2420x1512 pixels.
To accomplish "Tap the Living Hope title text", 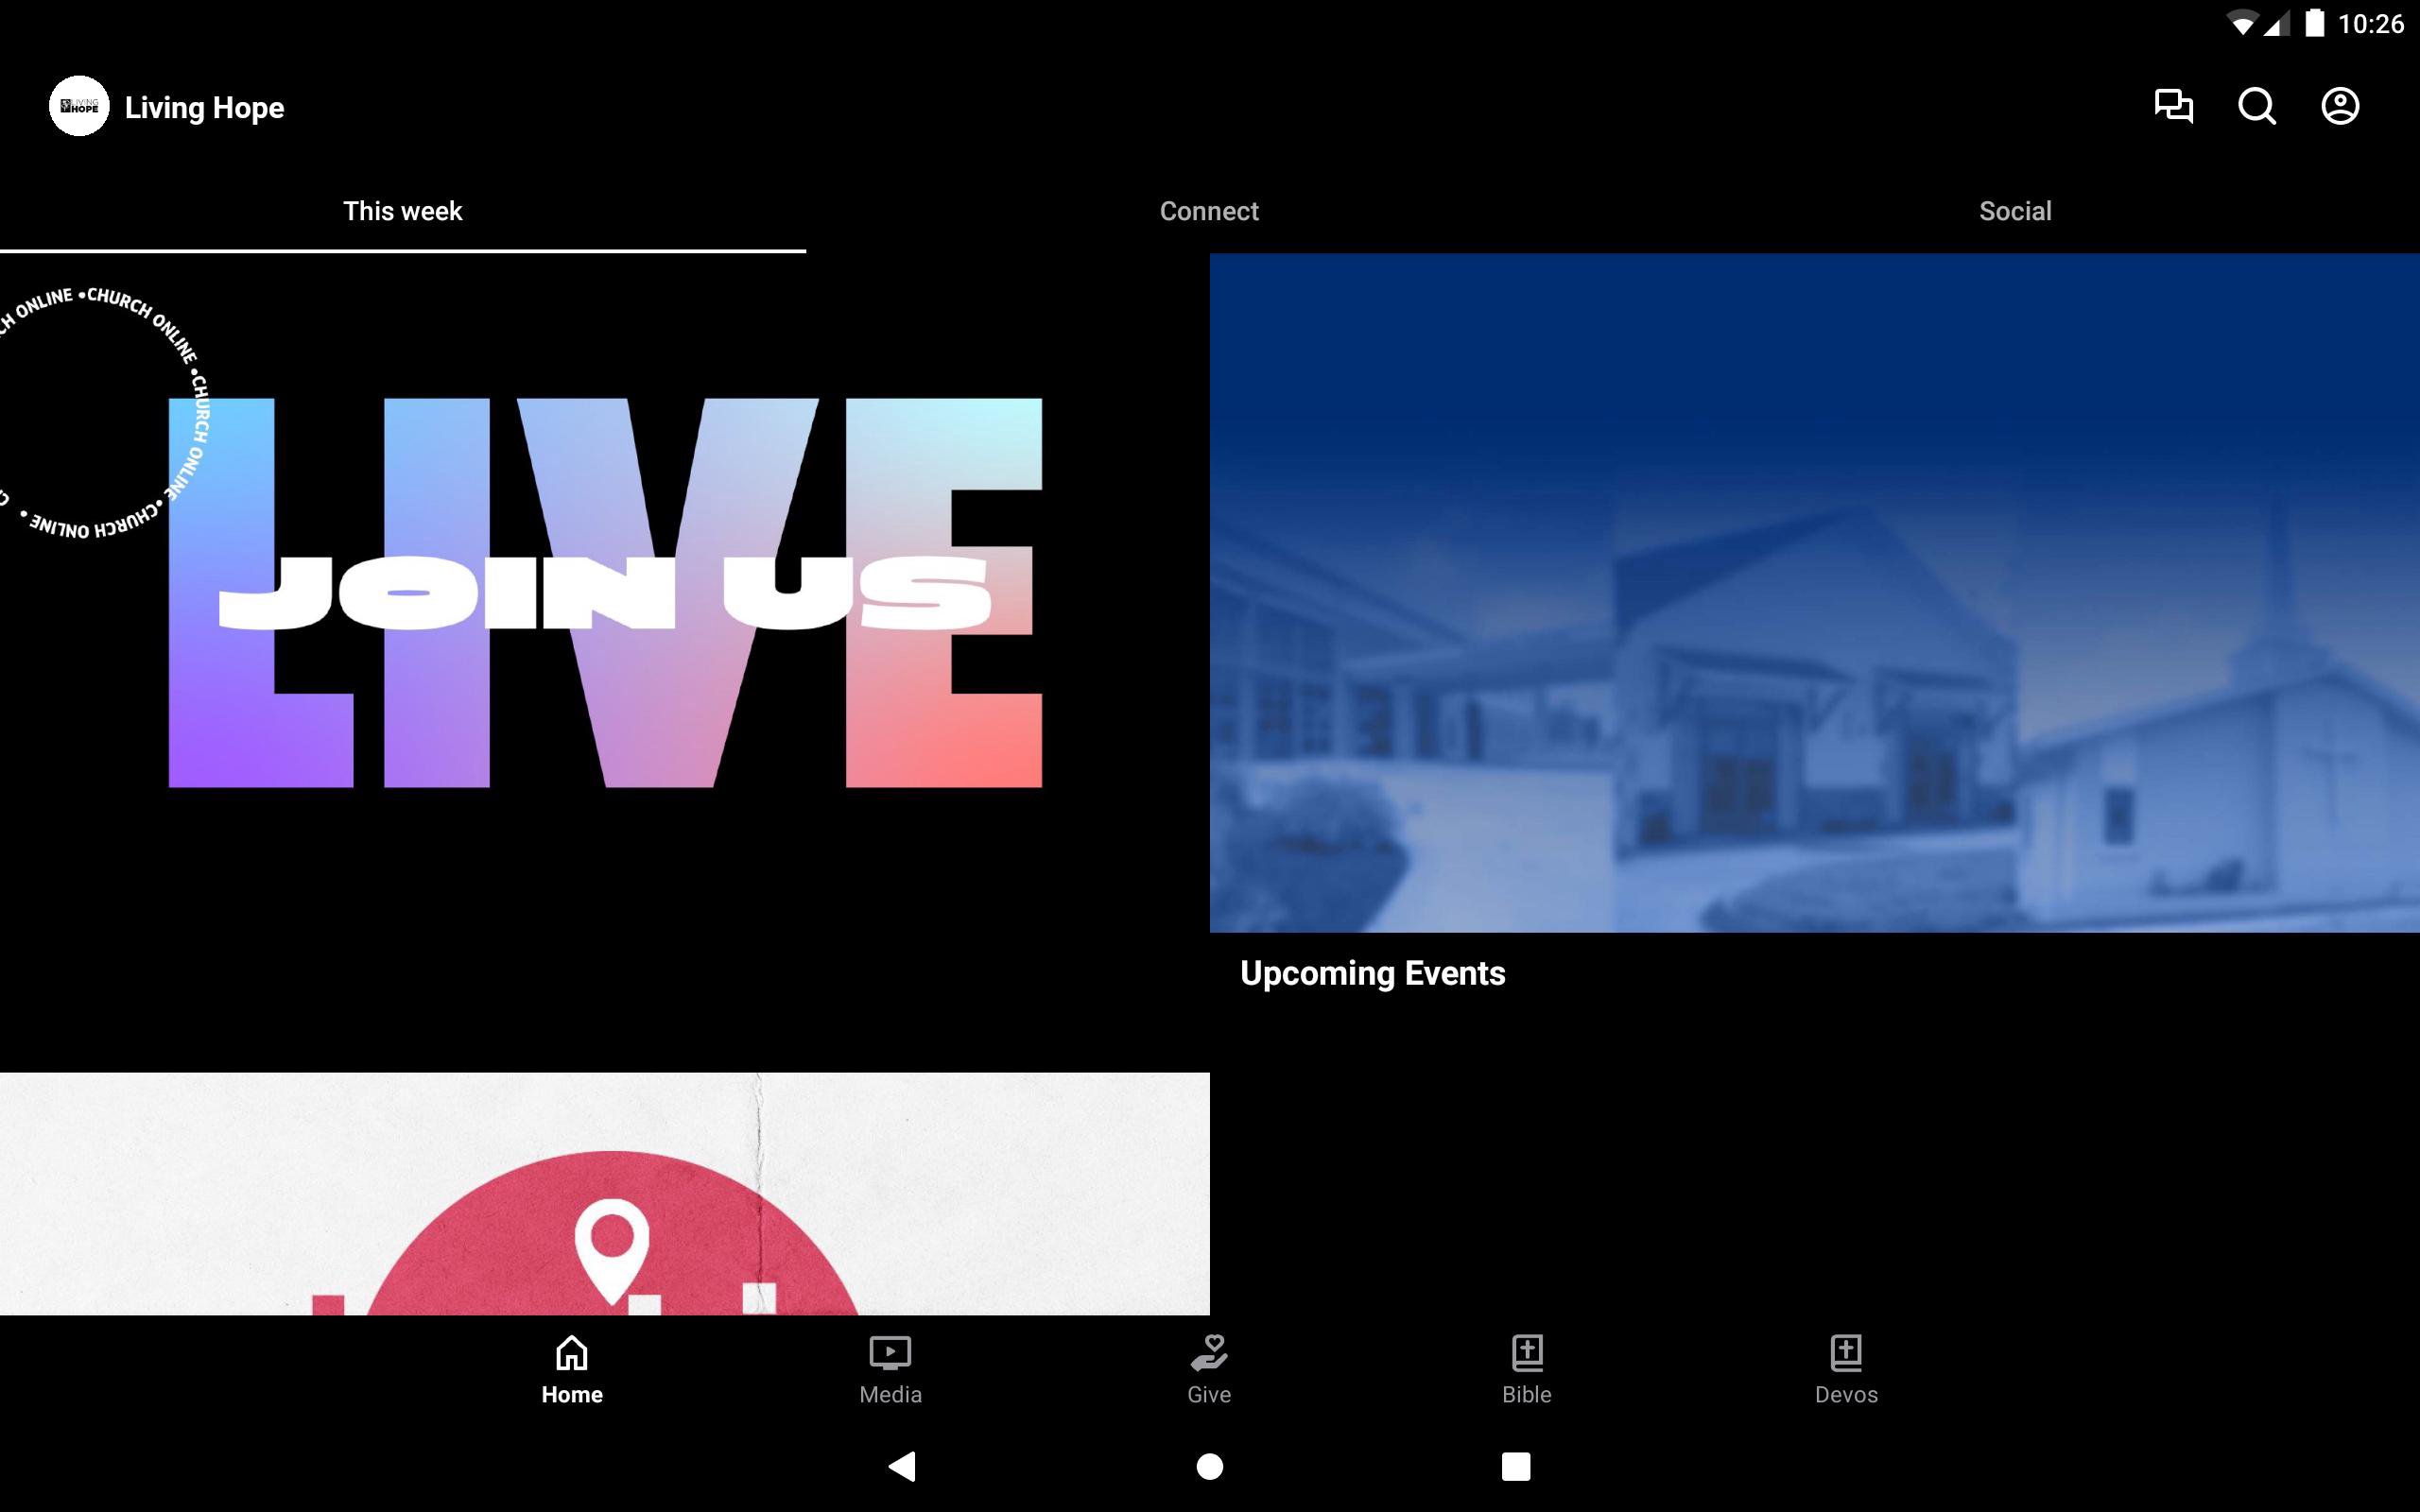I will tap(204, 108).
